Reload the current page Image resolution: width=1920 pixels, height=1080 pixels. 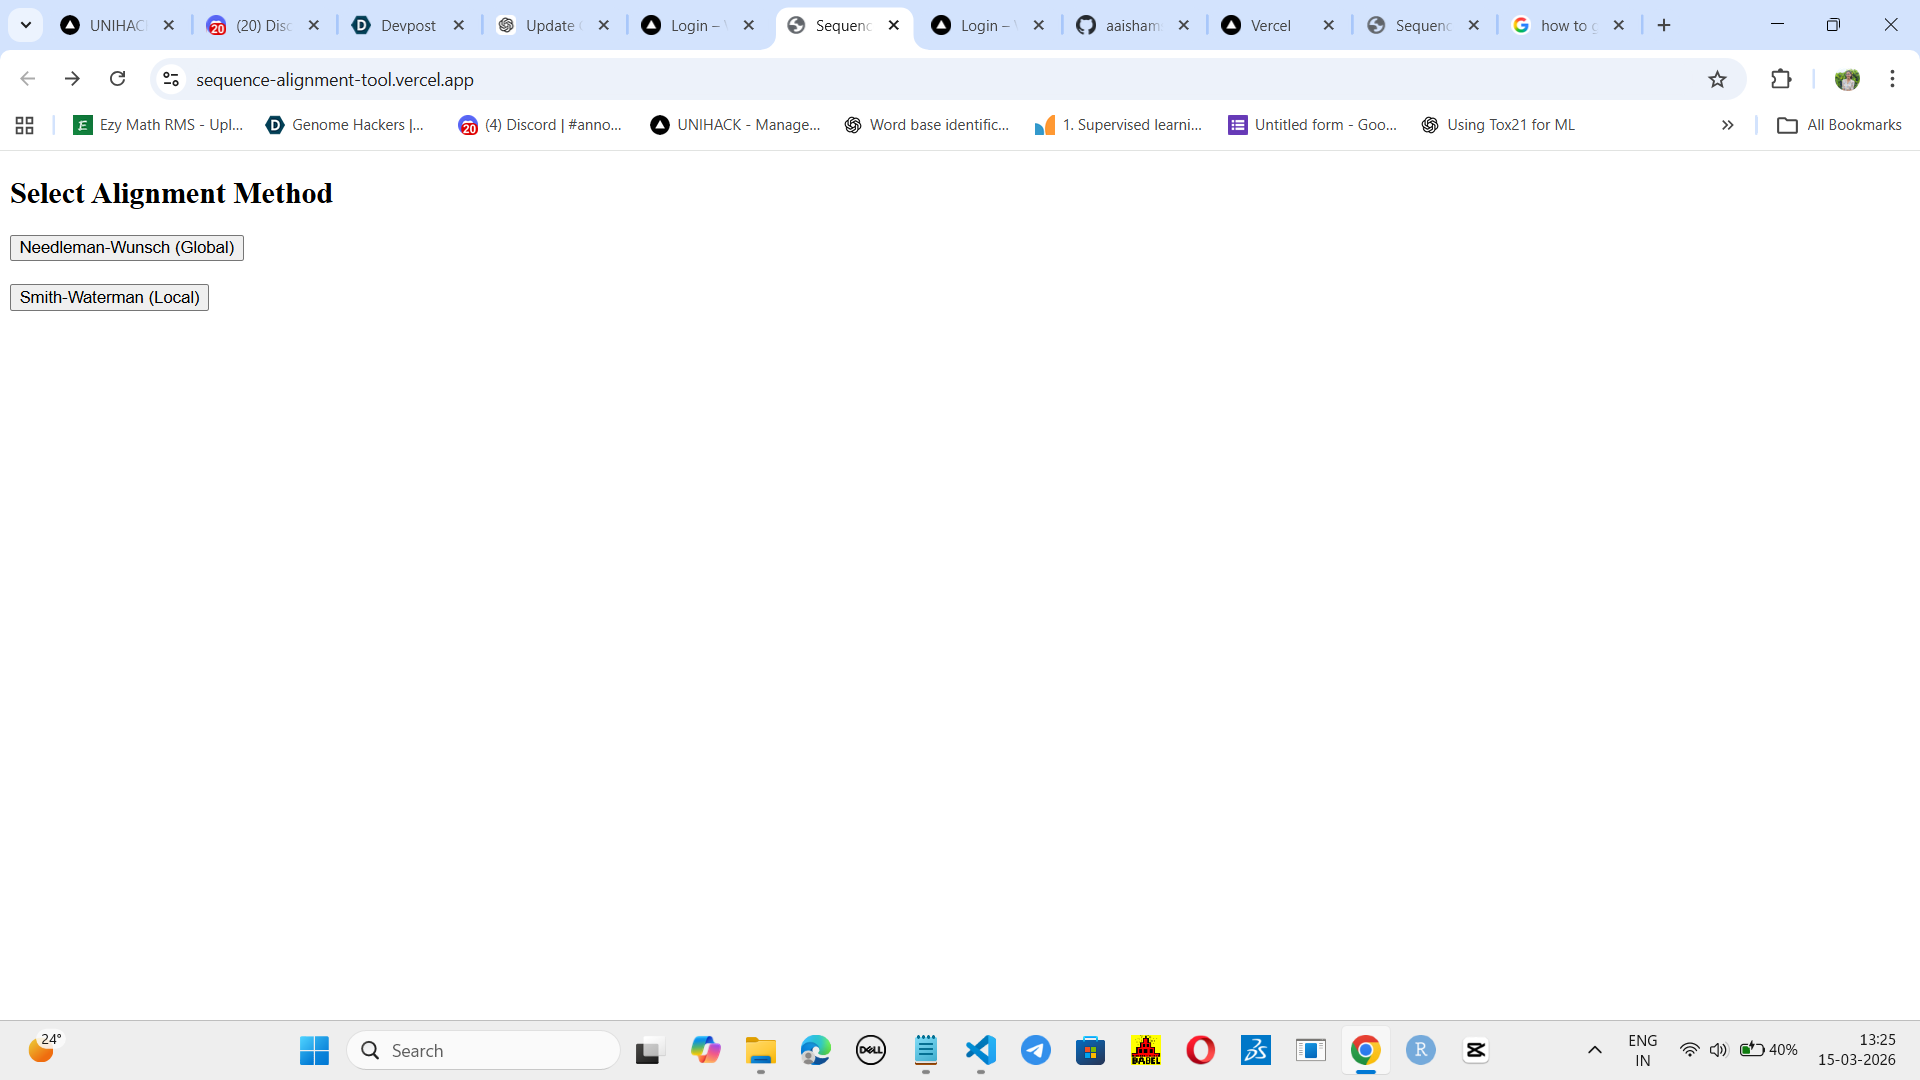117,79
